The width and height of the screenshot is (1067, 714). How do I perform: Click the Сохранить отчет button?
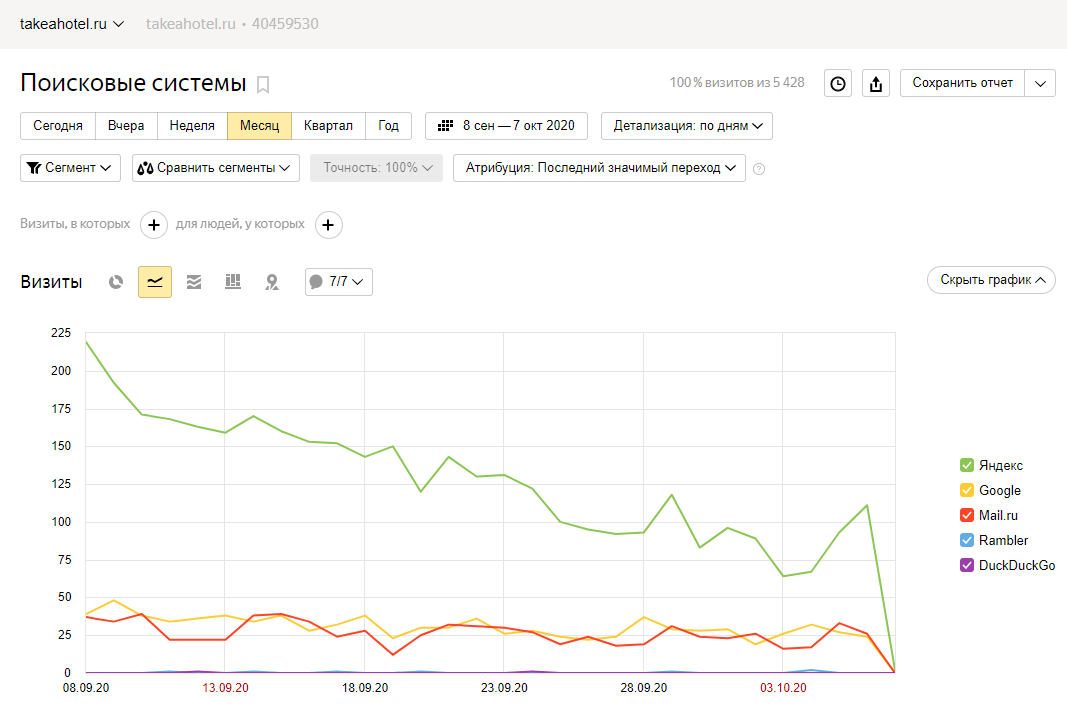962,83
